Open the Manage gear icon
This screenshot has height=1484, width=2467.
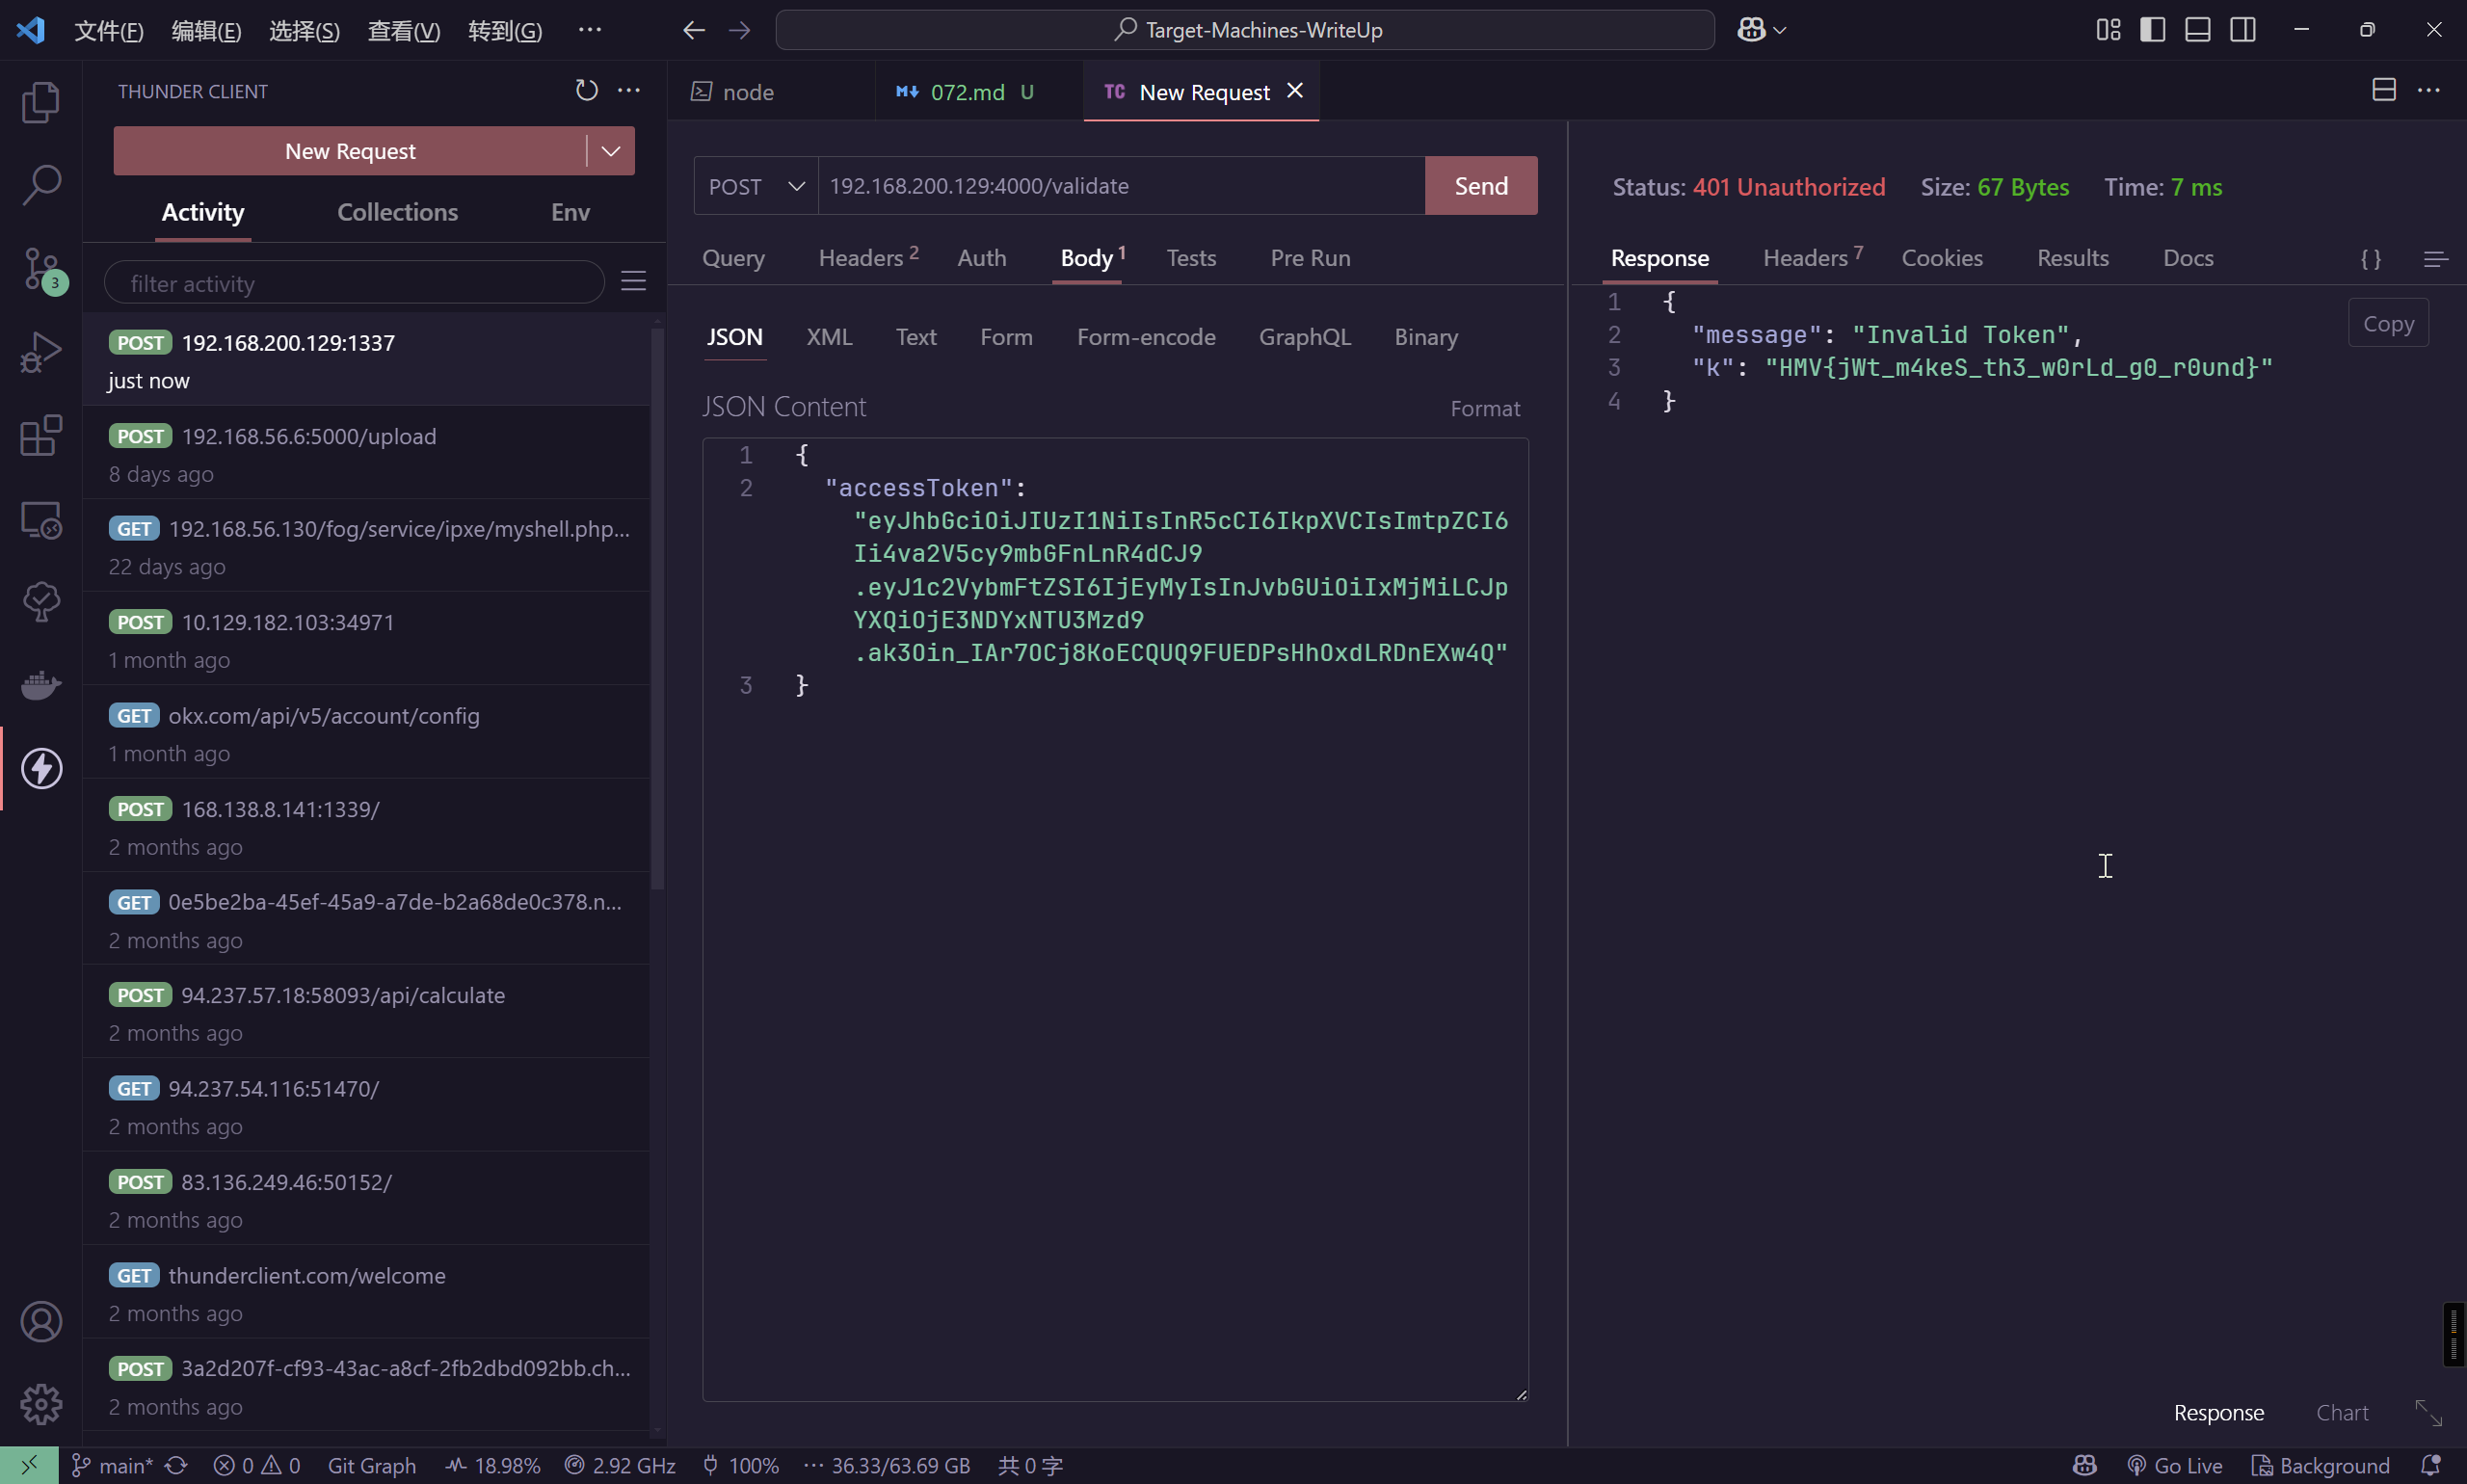point(41,1404)
